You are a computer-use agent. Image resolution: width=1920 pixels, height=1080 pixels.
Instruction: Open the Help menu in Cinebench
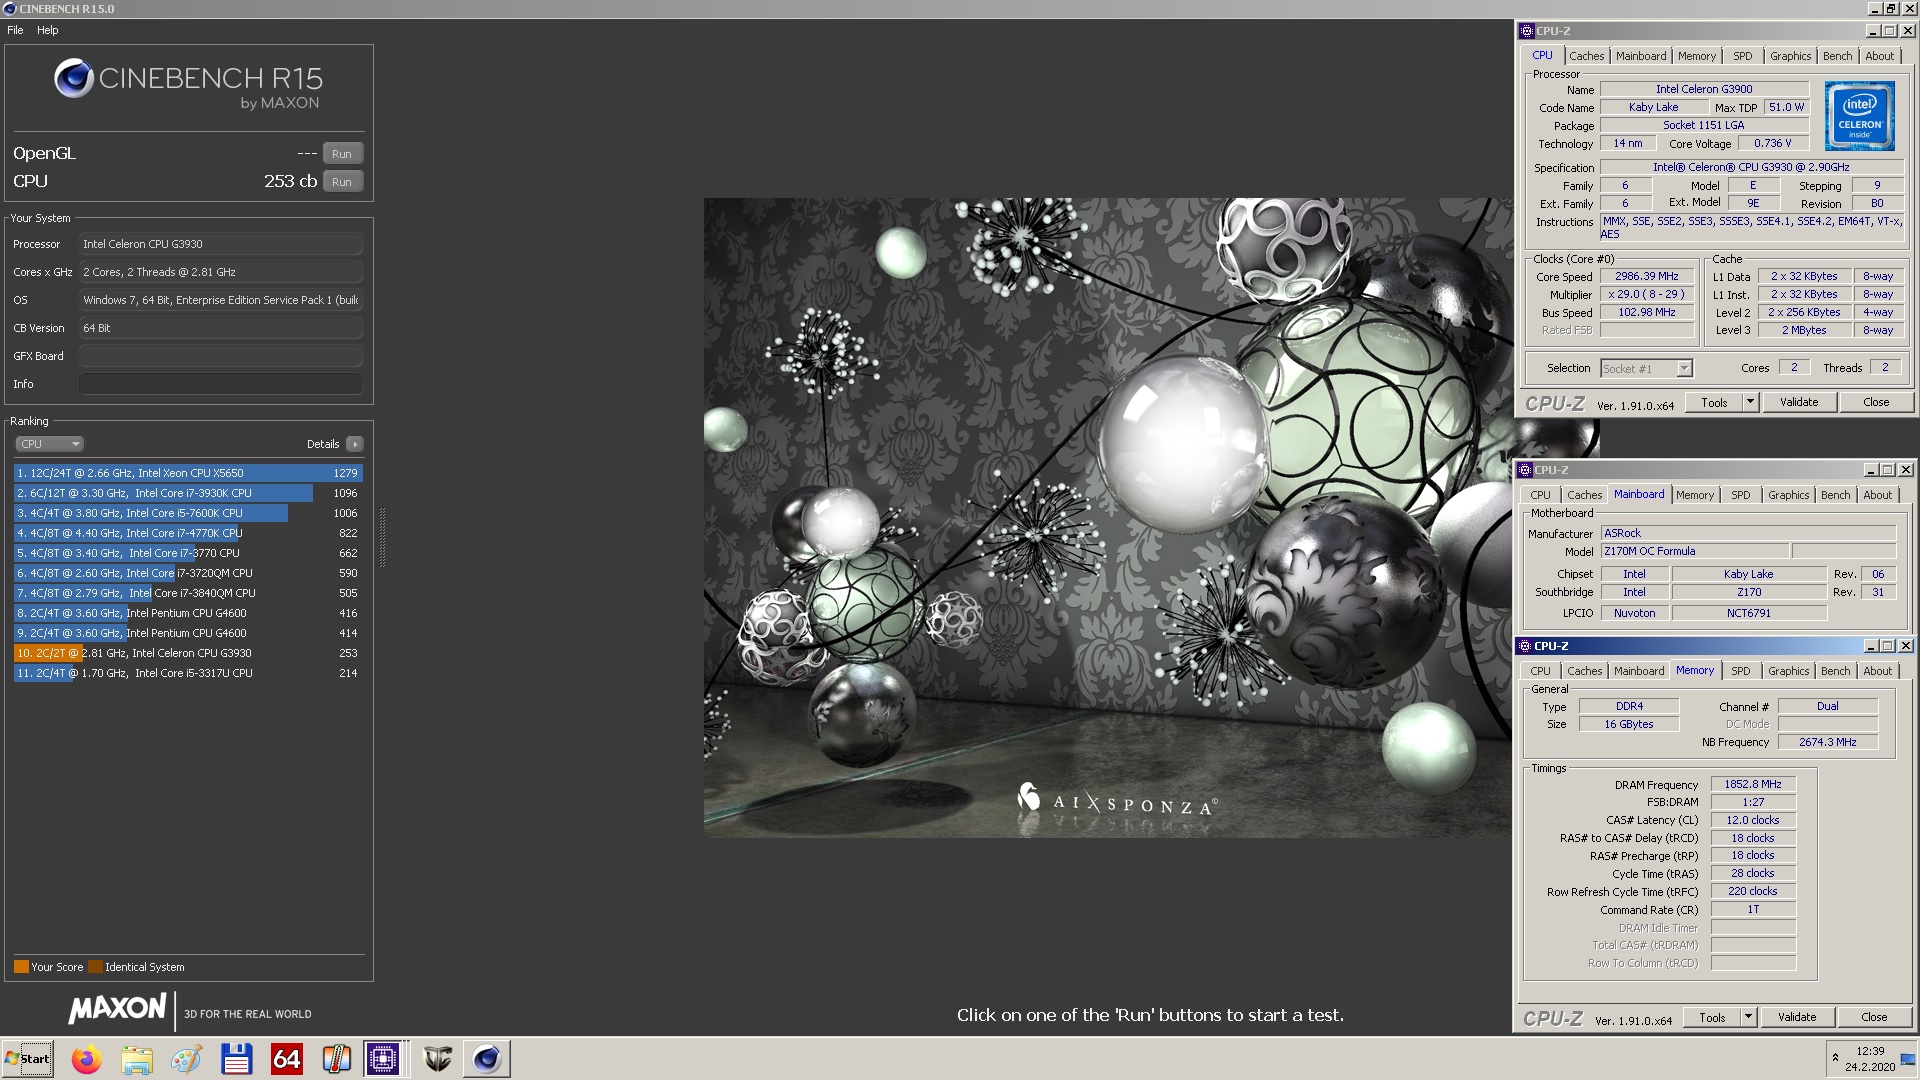tap(48, 30)
